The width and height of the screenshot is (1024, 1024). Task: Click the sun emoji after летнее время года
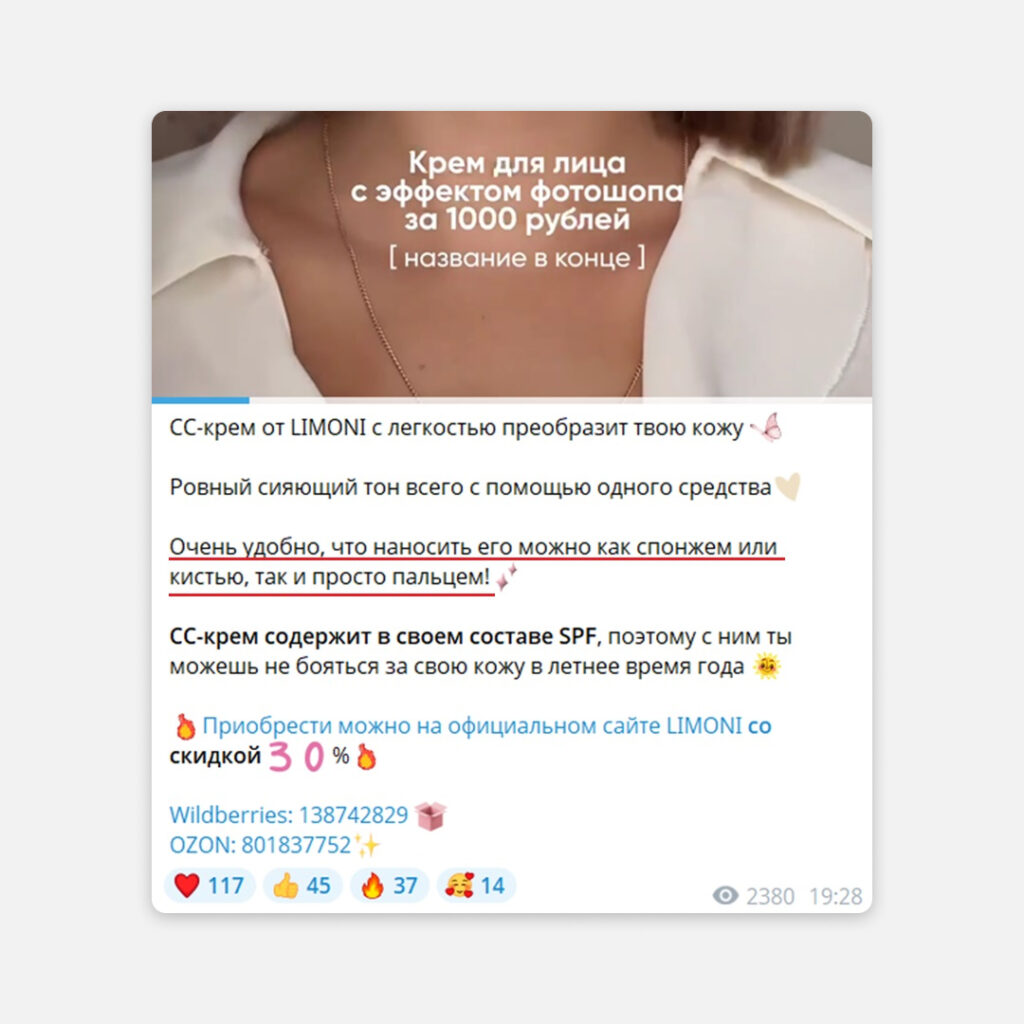[x=767, y=666]
